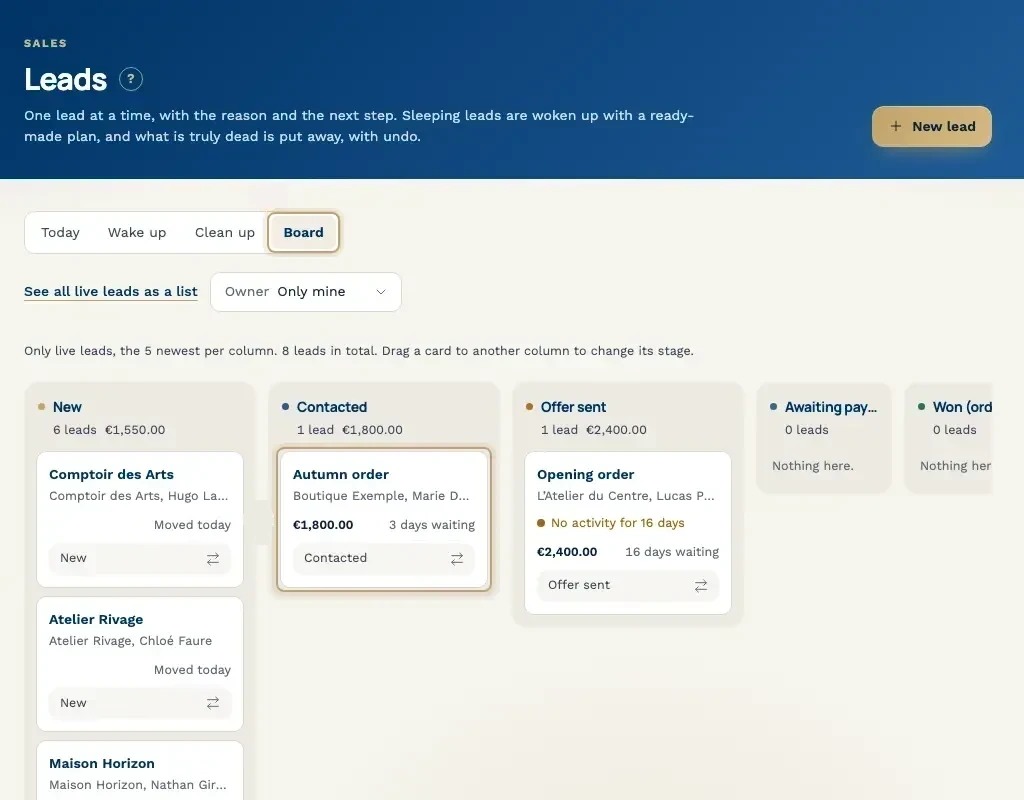The height and width of the screenshot is (800, 1024).
Task: Open the Maison Horizon lead title
Action: [x=102, y=763]
